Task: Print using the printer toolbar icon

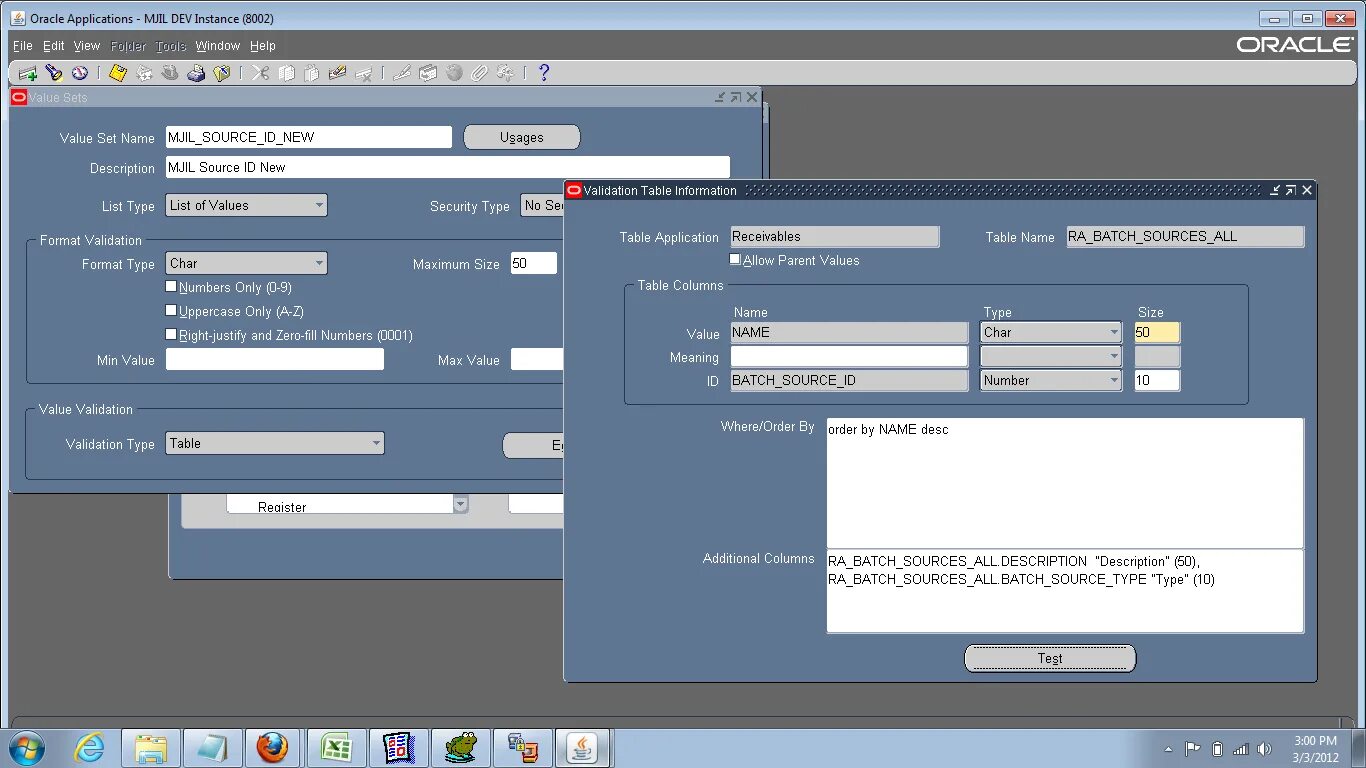Action: click(x=196, y=73)
